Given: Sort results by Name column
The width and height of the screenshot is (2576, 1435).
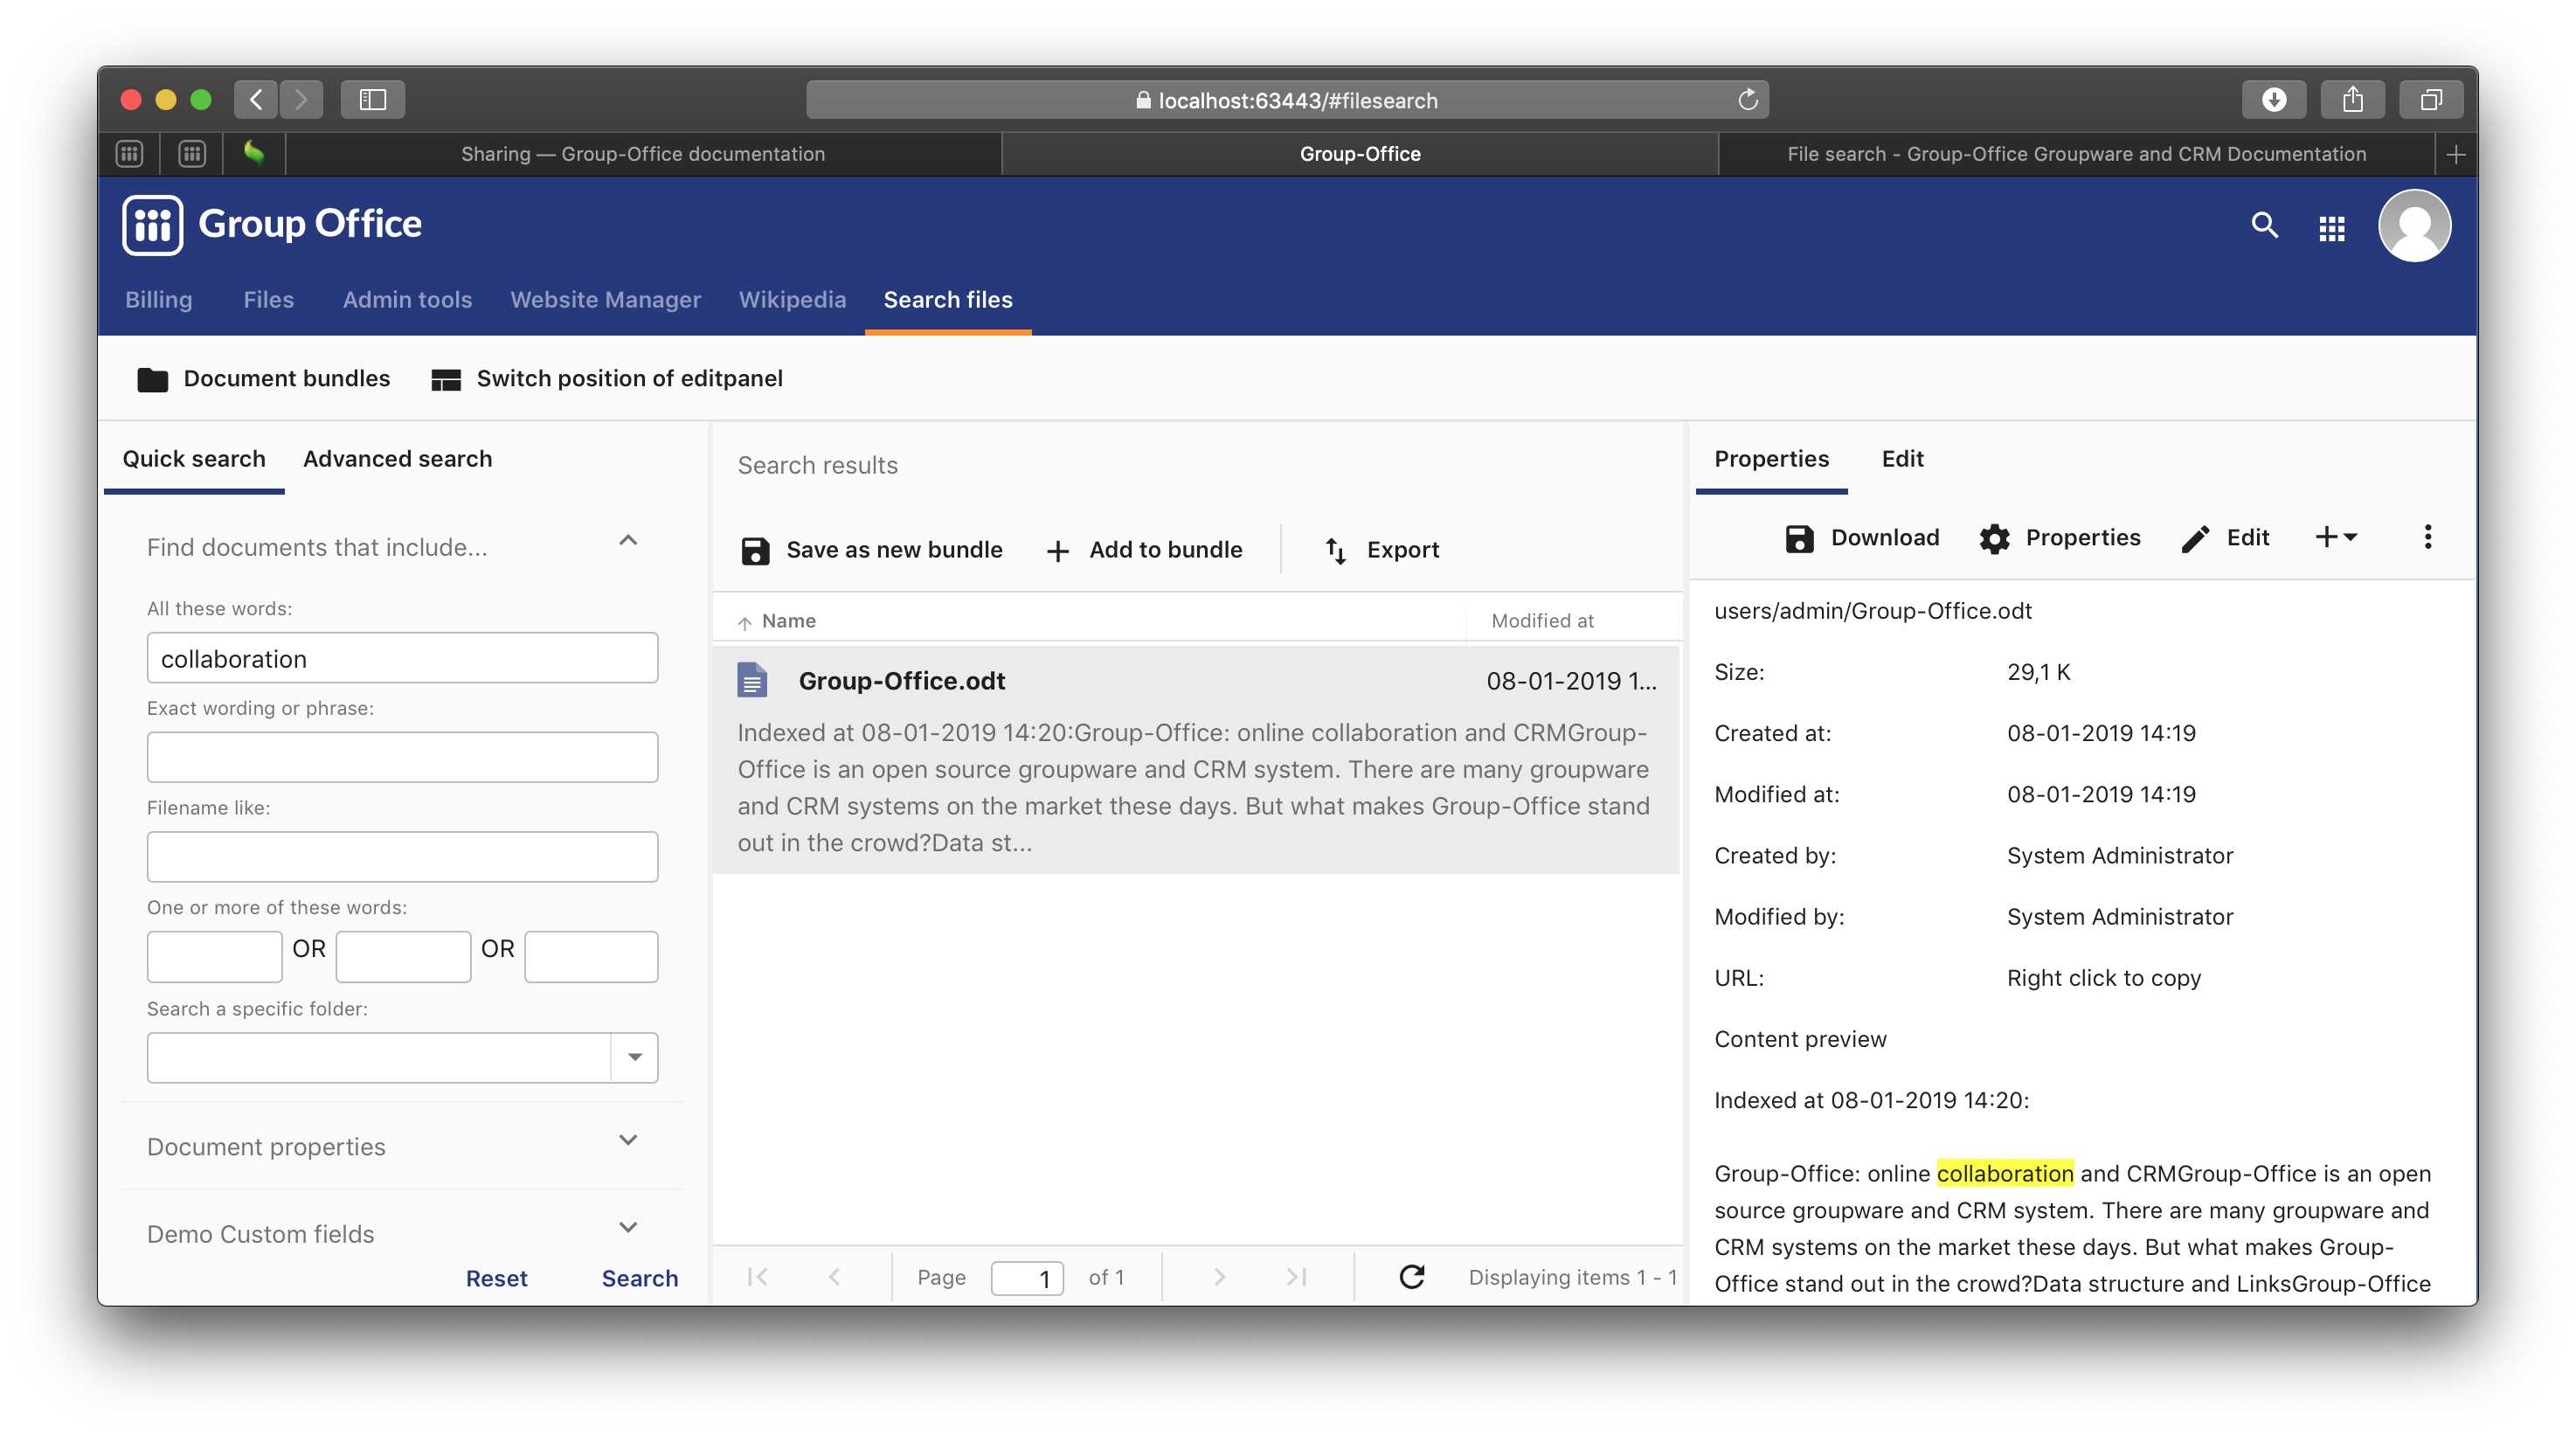Looking at the screenshot, I should click(x=789, y=621).
